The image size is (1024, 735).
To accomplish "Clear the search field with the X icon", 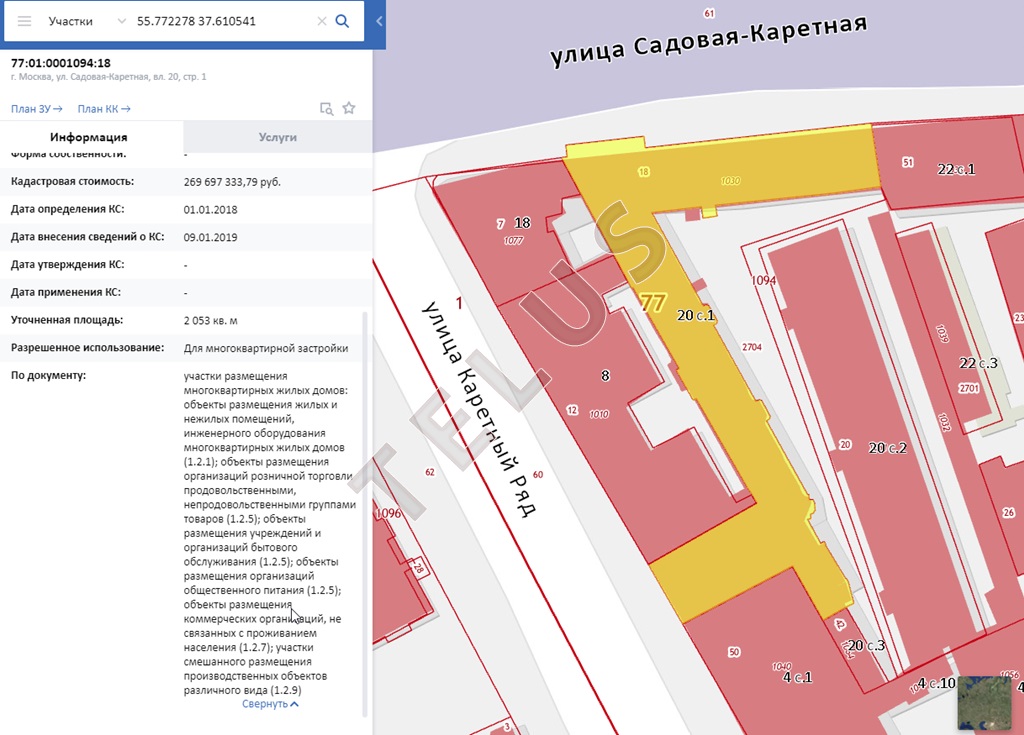I will coord(322,22).
